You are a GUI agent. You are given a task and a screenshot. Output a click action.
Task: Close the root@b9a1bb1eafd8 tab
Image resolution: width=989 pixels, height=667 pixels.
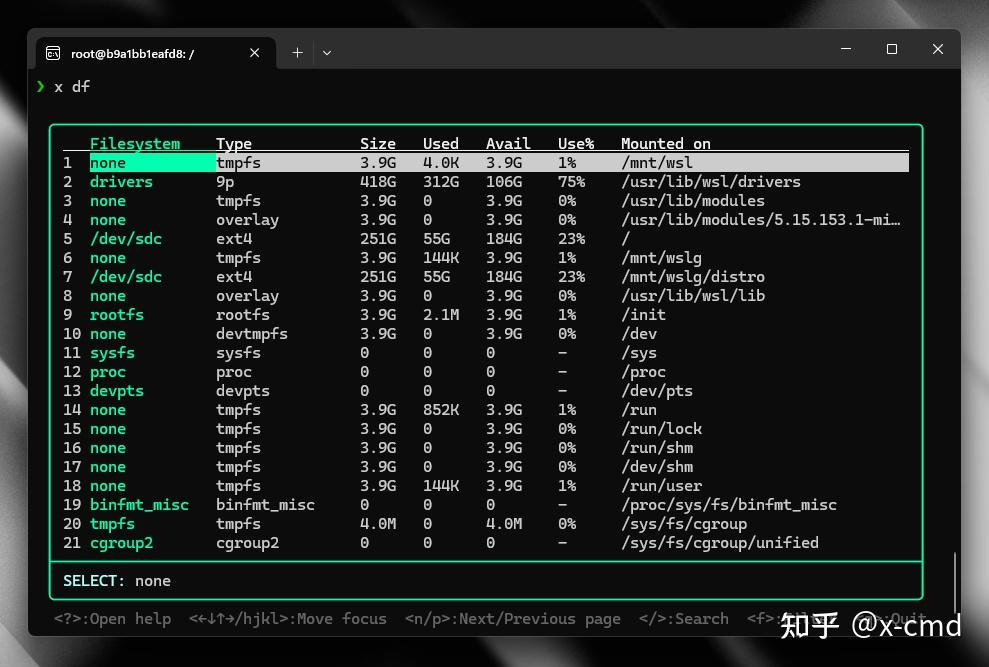coord(254,52)
